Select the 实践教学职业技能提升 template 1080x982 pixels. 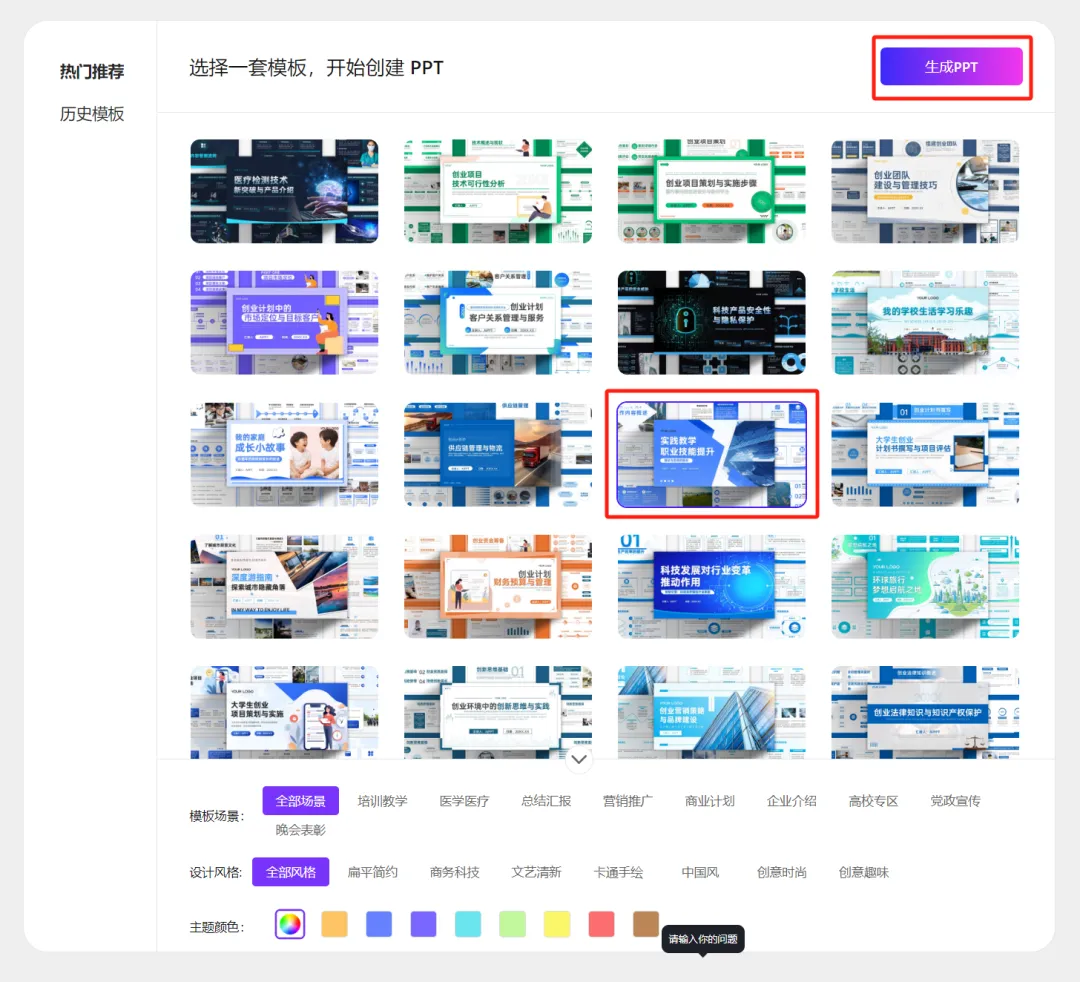711,455
